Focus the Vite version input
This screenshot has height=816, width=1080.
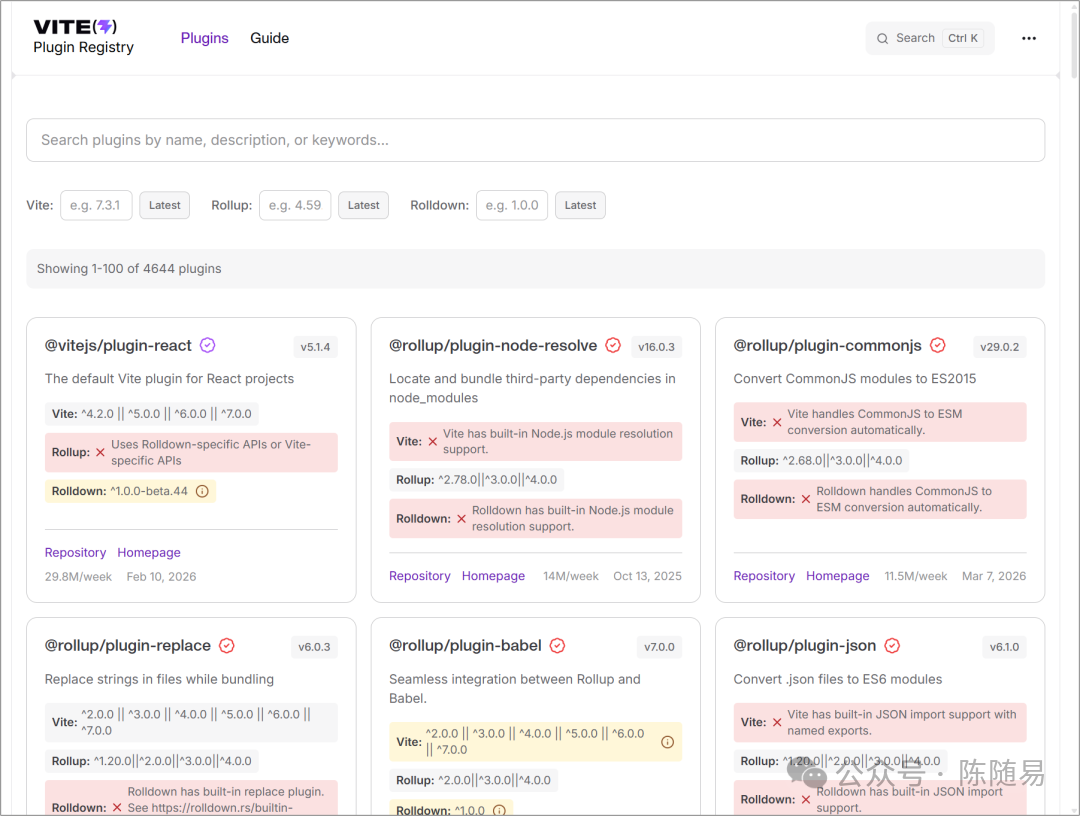point(96,205)
